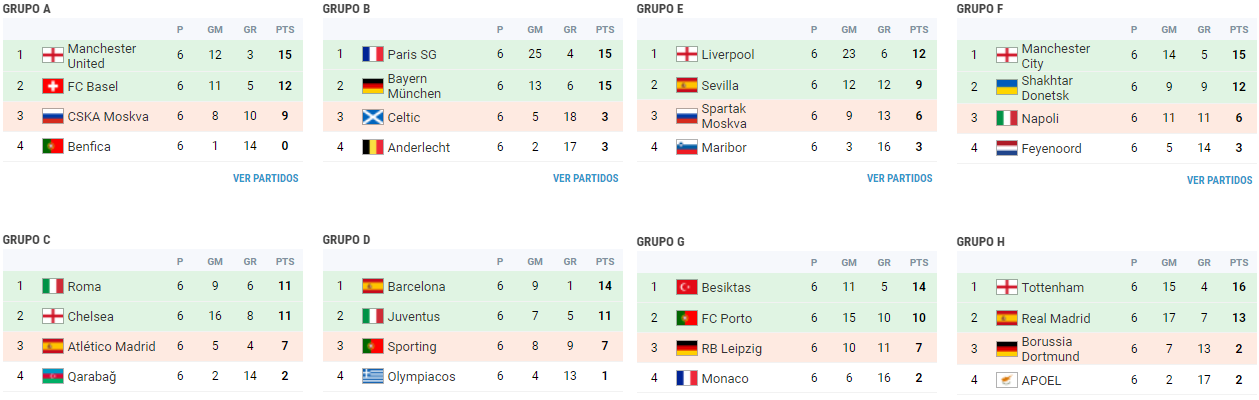The image size is (1259, 400).
Task: Click the PTS column header in Grupo C
Action: click(x=285, y=262)
